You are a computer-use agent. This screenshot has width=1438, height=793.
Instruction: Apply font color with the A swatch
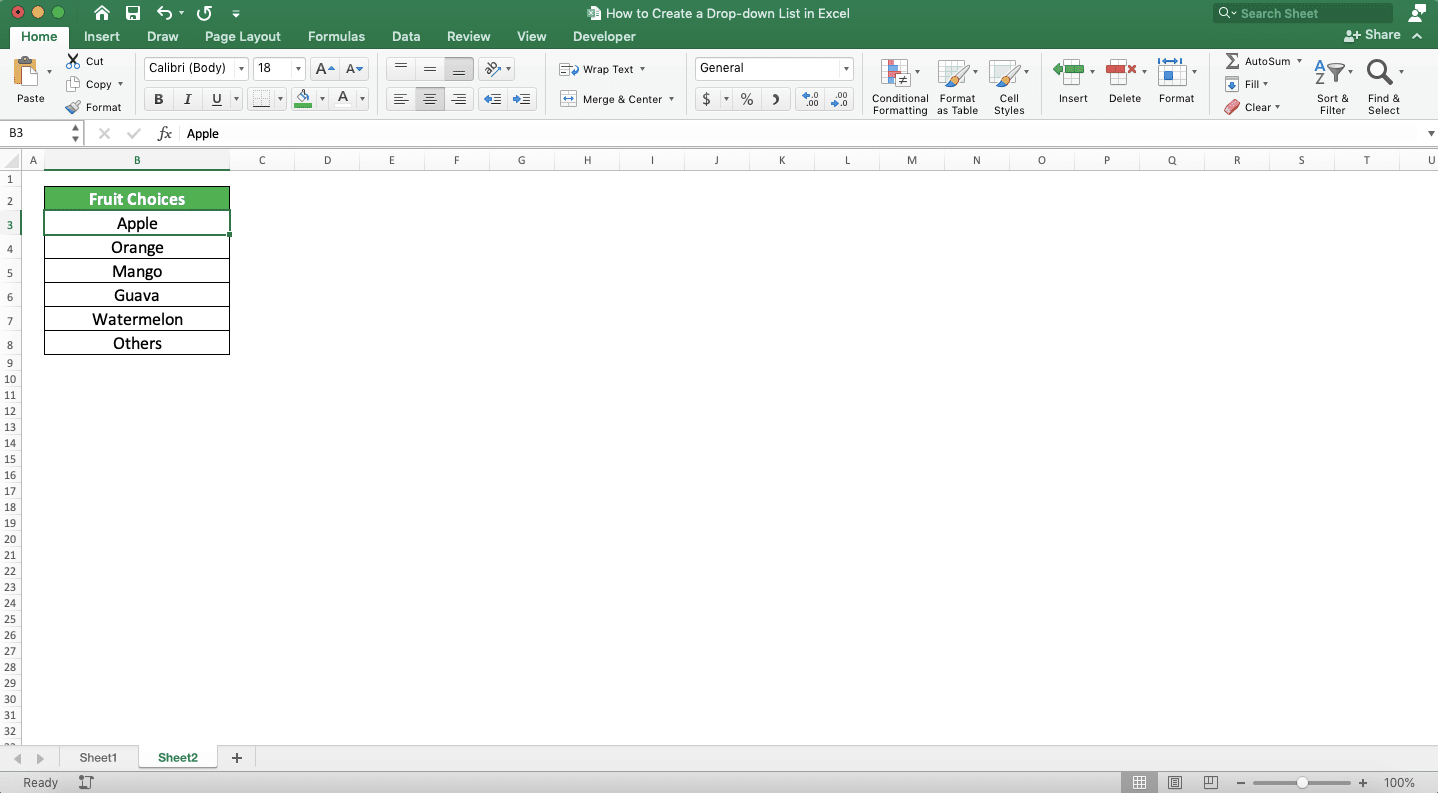[x=343, y=99]
